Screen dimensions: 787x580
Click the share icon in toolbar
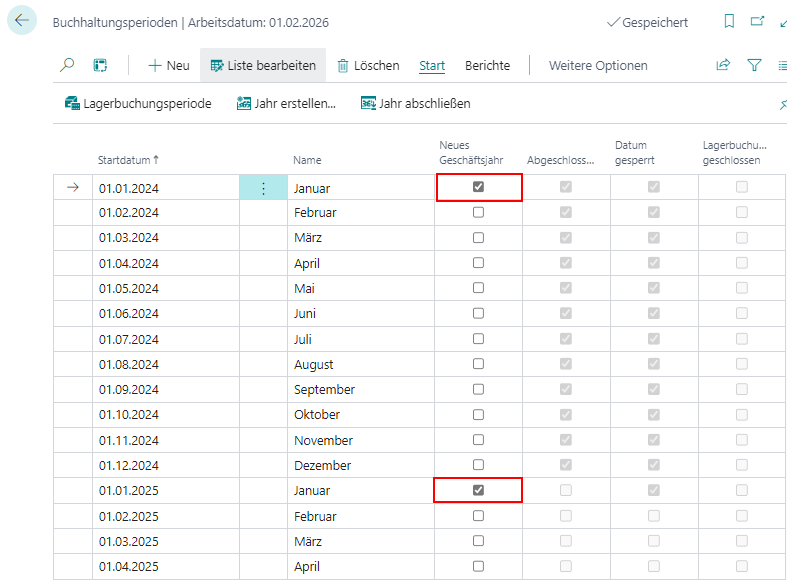pyautogui.click(x=723, y=65)
